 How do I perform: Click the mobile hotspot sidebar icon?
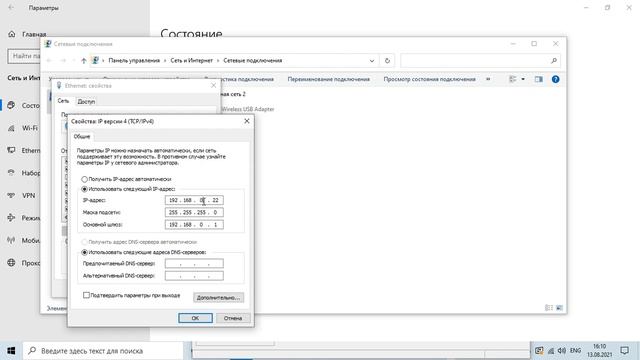pos(11,240)
